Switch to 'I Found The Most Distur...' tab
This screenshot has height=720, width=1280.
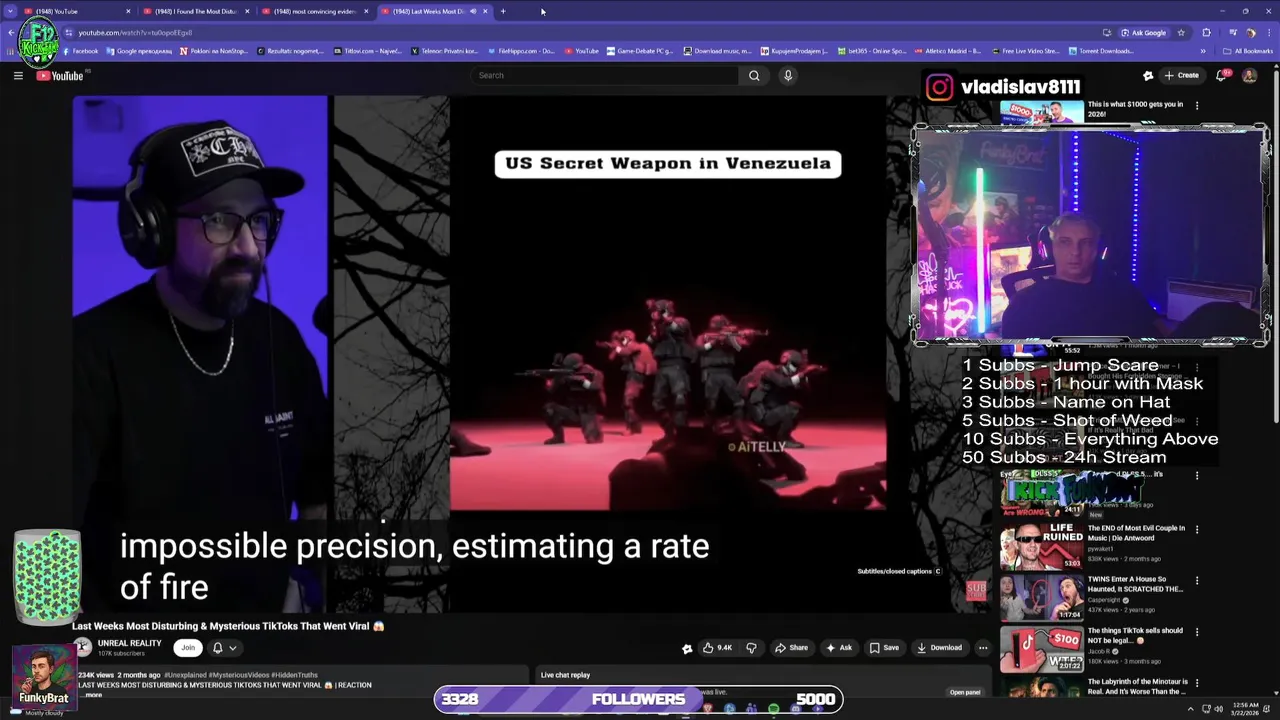coord(195,11)
